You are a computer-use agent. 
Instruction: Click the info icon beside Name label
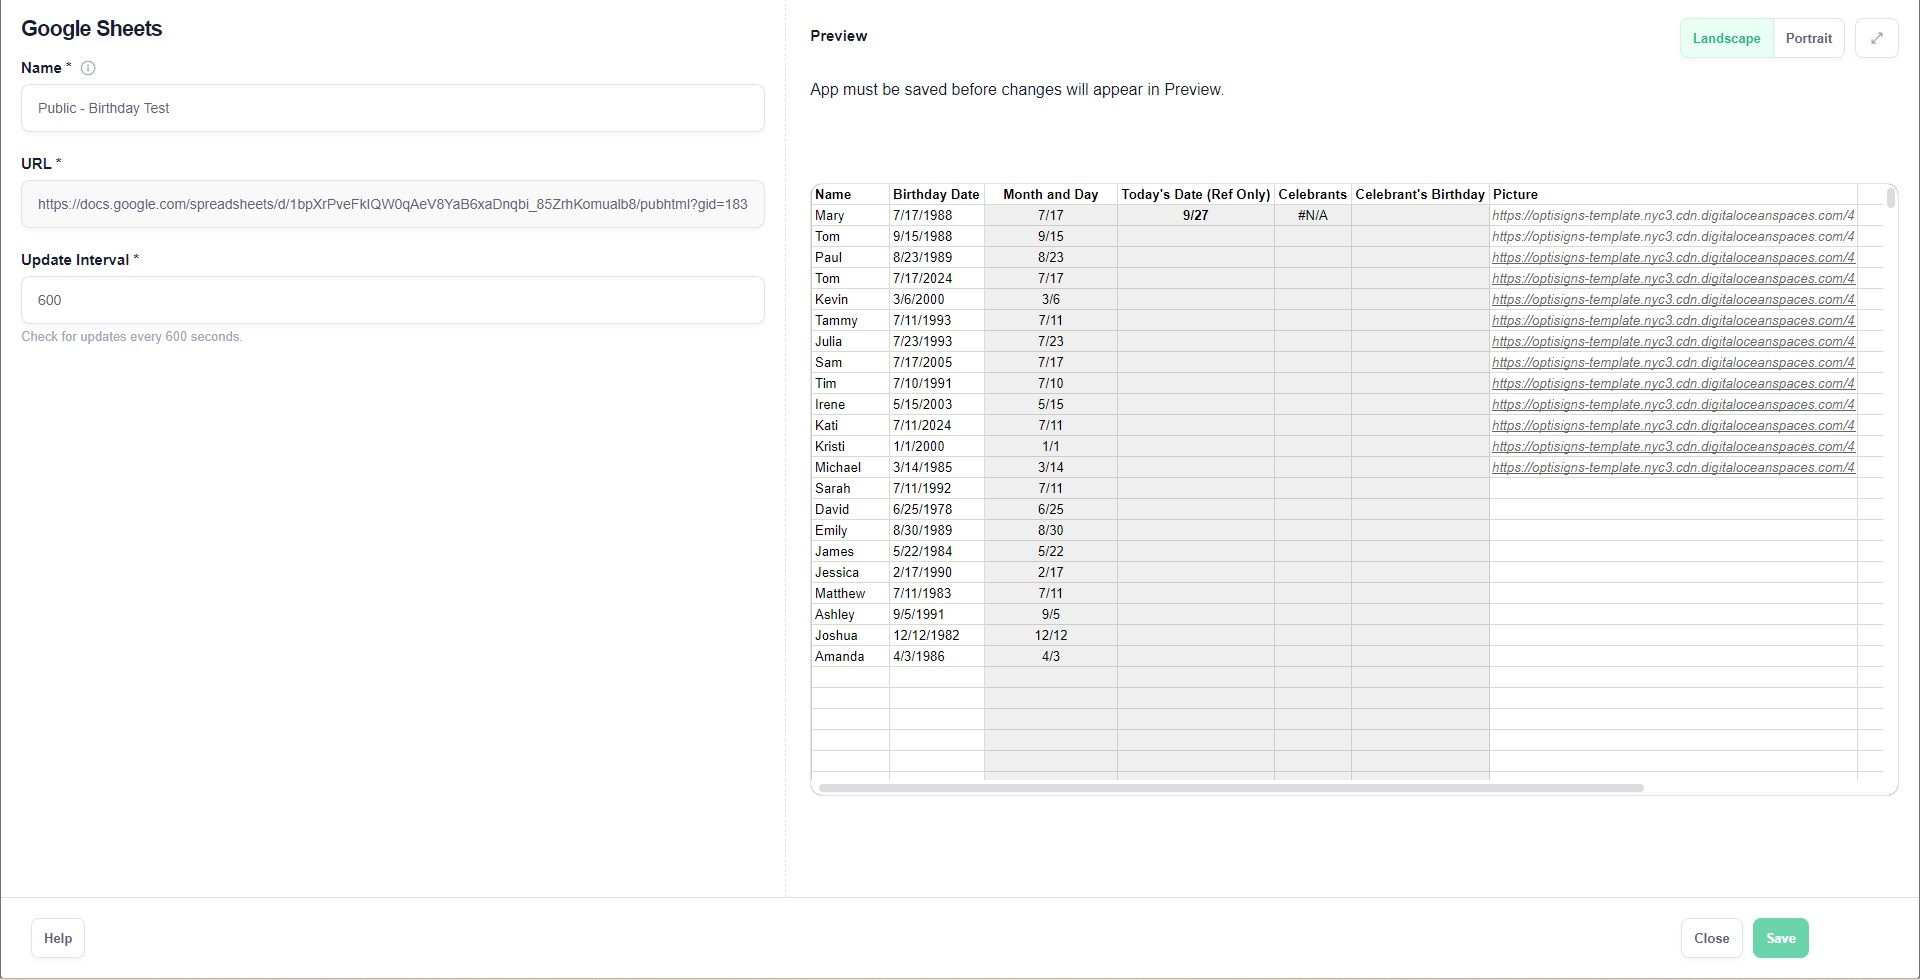coord(88,68)
